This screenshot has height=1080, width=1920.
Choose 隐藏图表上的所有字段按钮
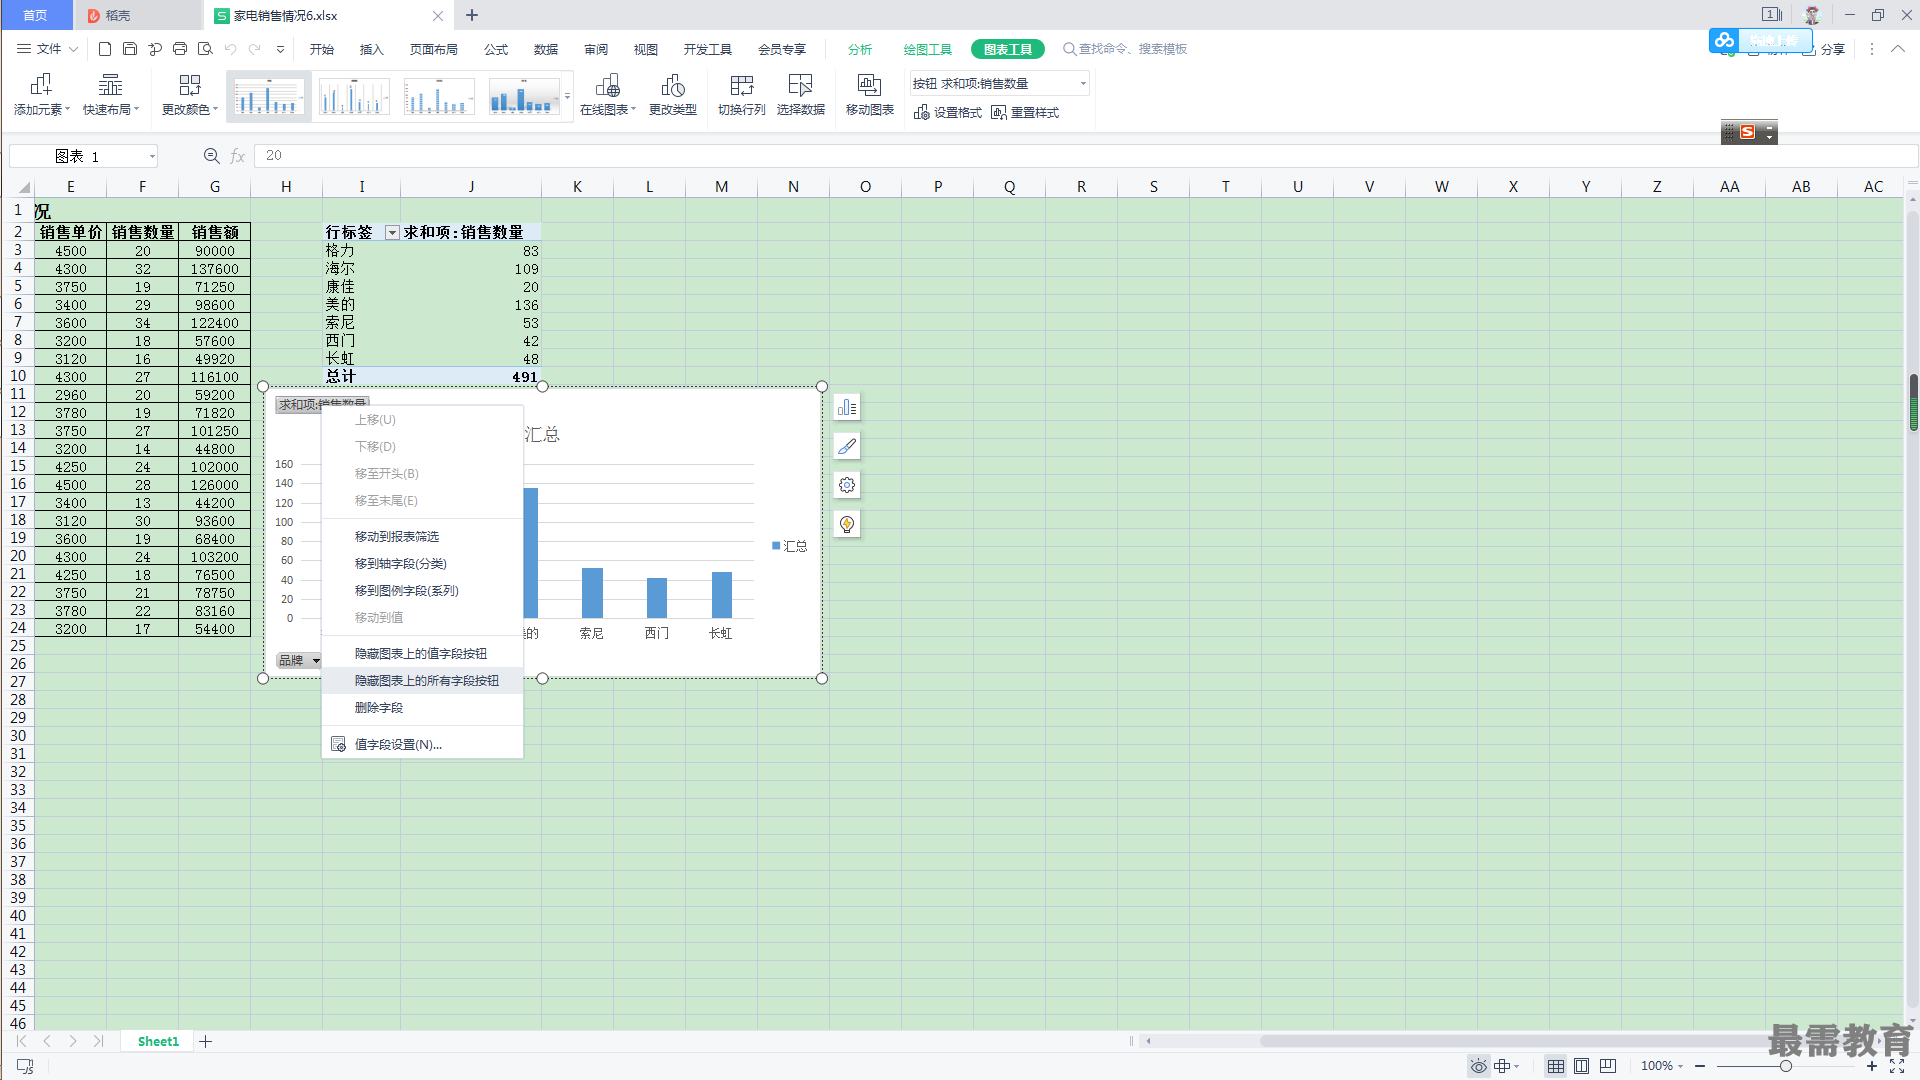pos(422,681)
